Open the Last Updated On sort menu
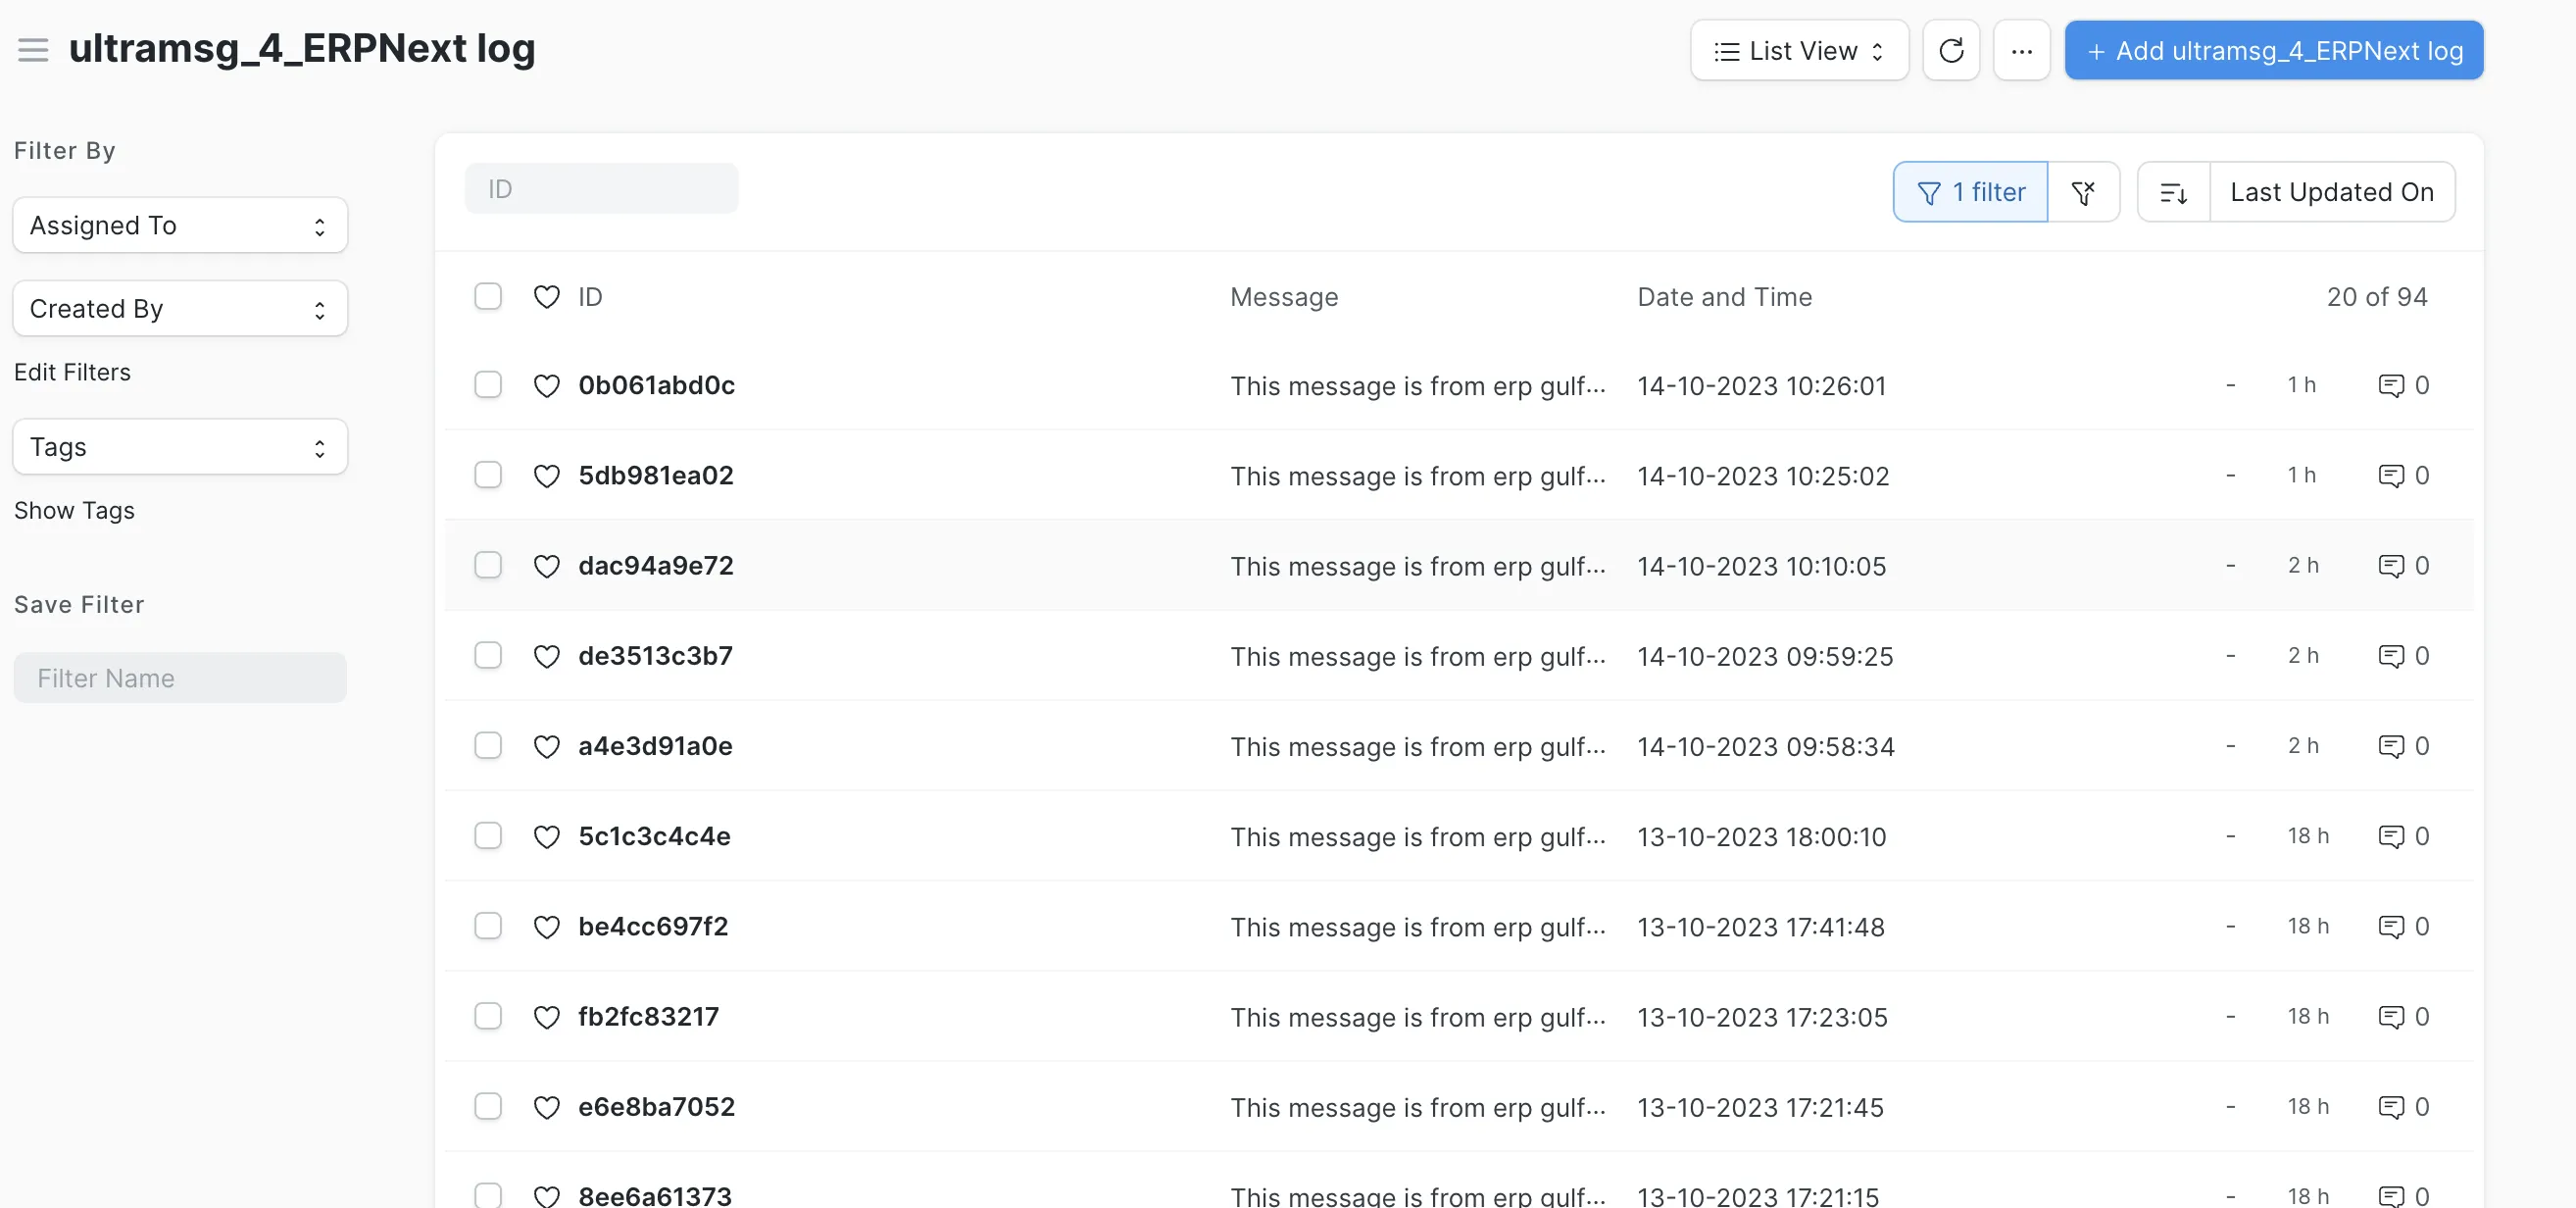This screenshot has width=2576, height=1208. click(2333, 191)
